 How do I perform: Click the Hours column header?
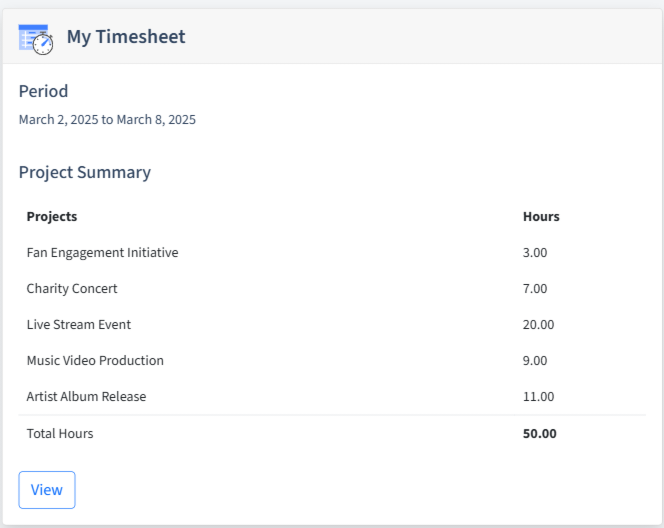tap(541, 216)
